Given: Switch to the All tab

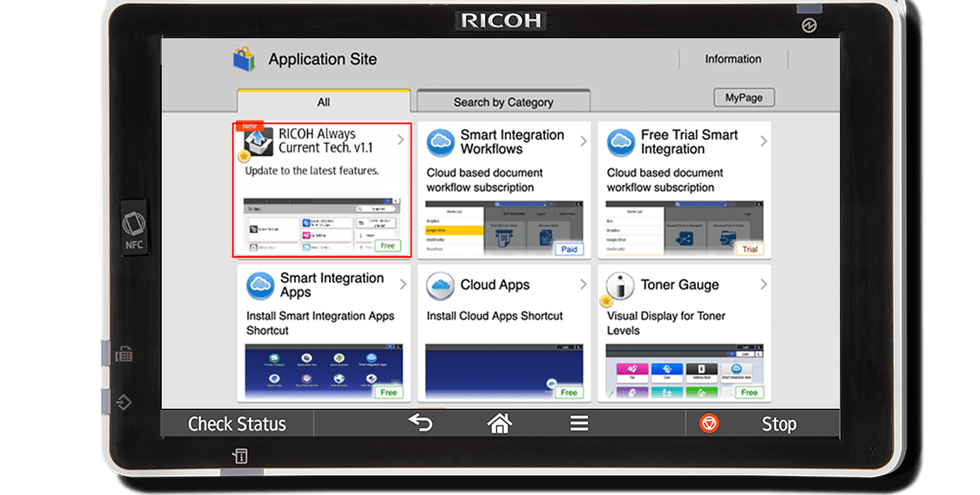Looking at the screenshot, I should pos(323,102).
